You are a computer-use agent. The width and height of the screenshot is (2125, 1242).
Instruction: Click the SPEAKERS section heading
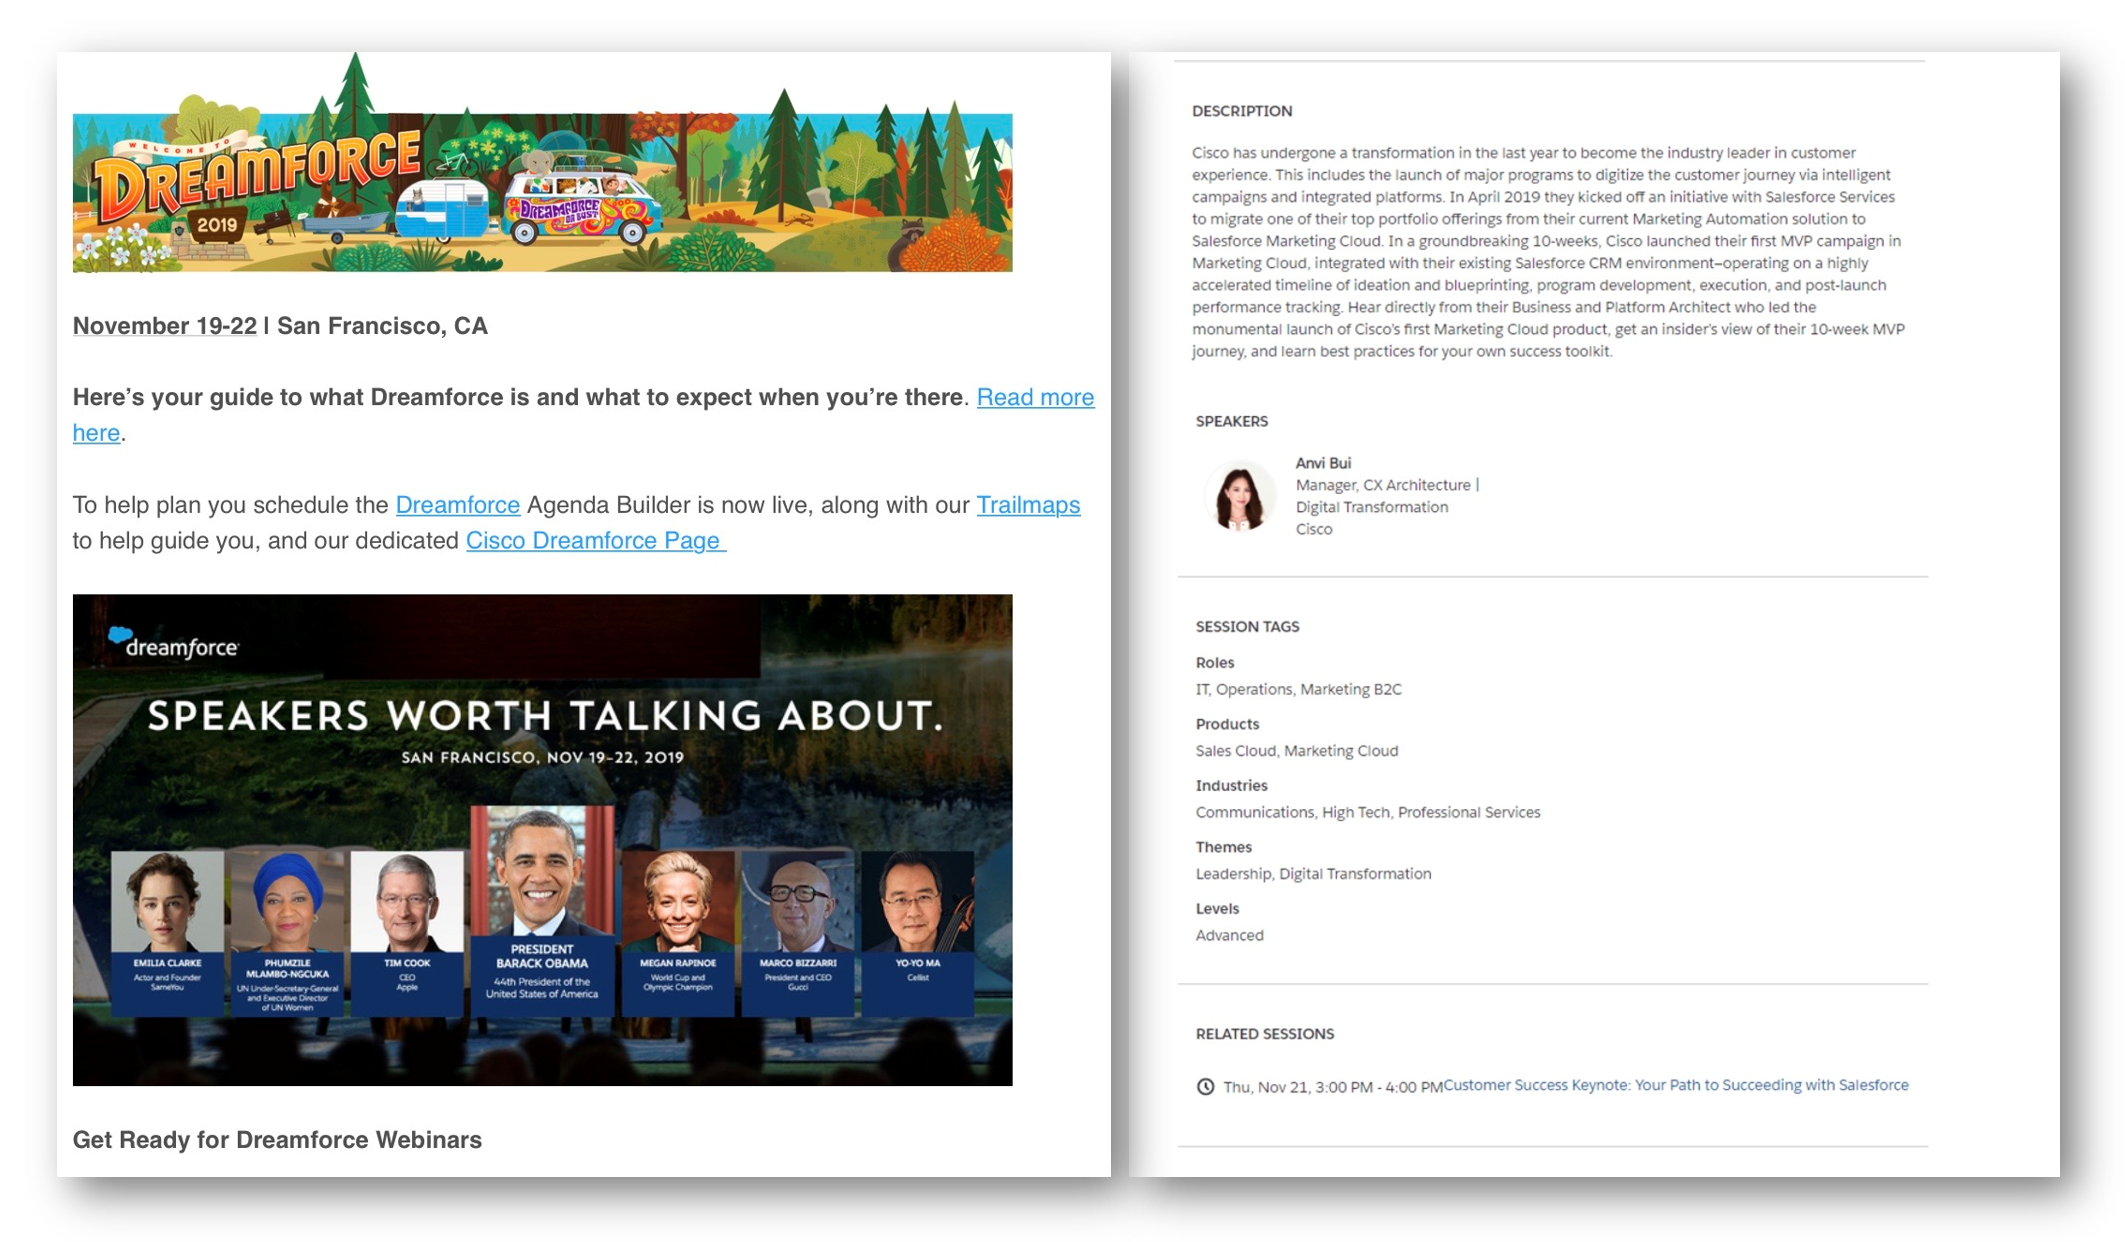[1232, 421]
